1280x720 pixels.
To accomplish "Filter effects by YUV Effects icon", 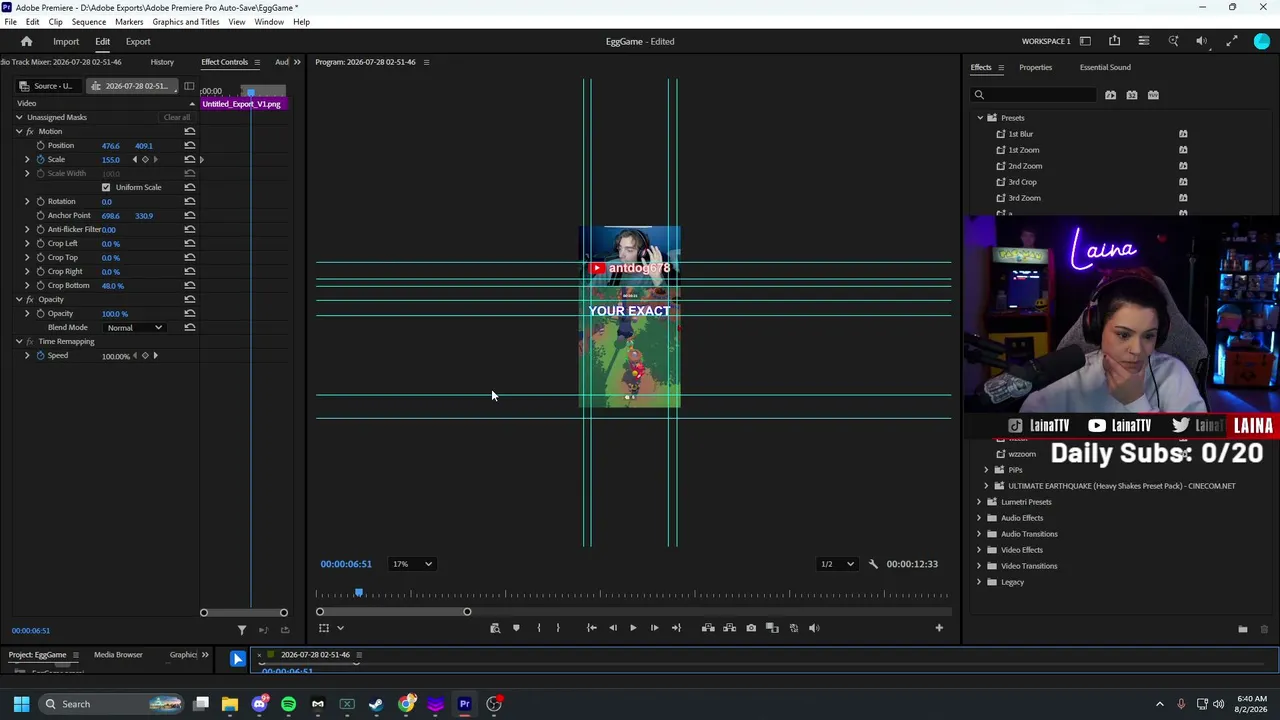I will pos(1153,95).
